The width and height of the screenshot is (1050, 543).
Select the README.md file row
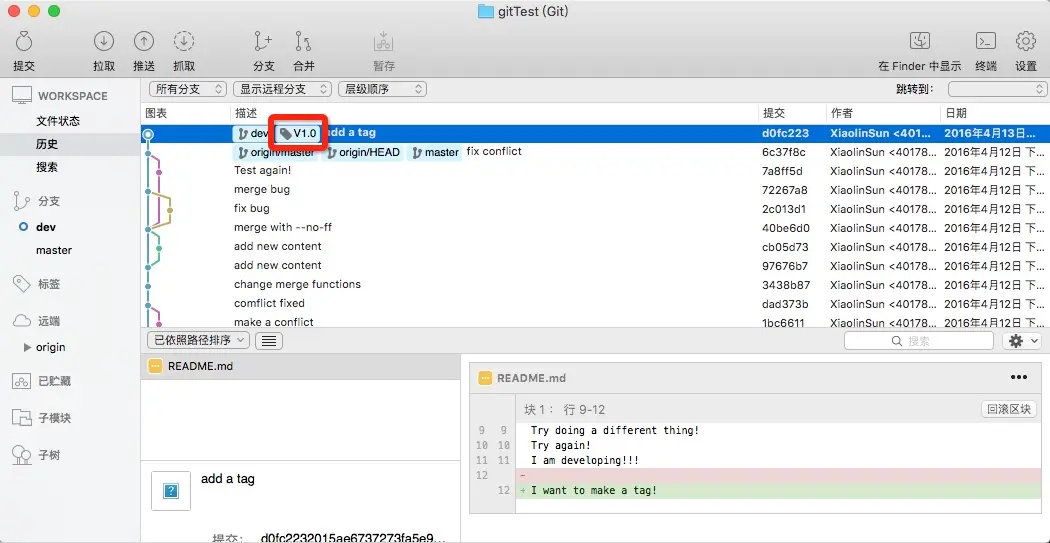(x=301, y=366)
